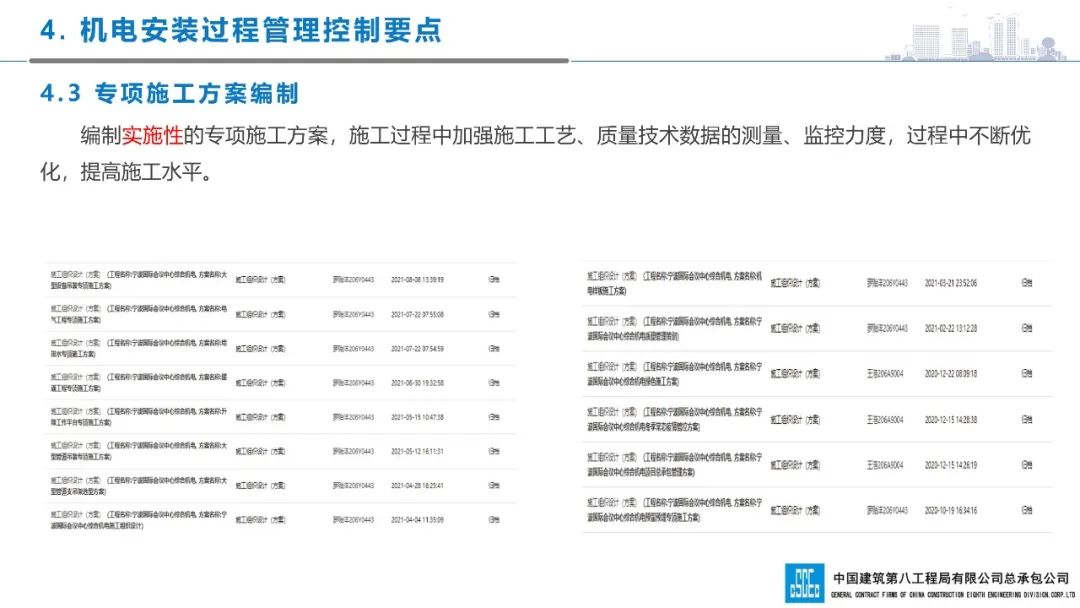Viewport: 1080px width, 608px height.
Task: Click submitter ID in 2021-02-22 row
Action: [887, 328]
